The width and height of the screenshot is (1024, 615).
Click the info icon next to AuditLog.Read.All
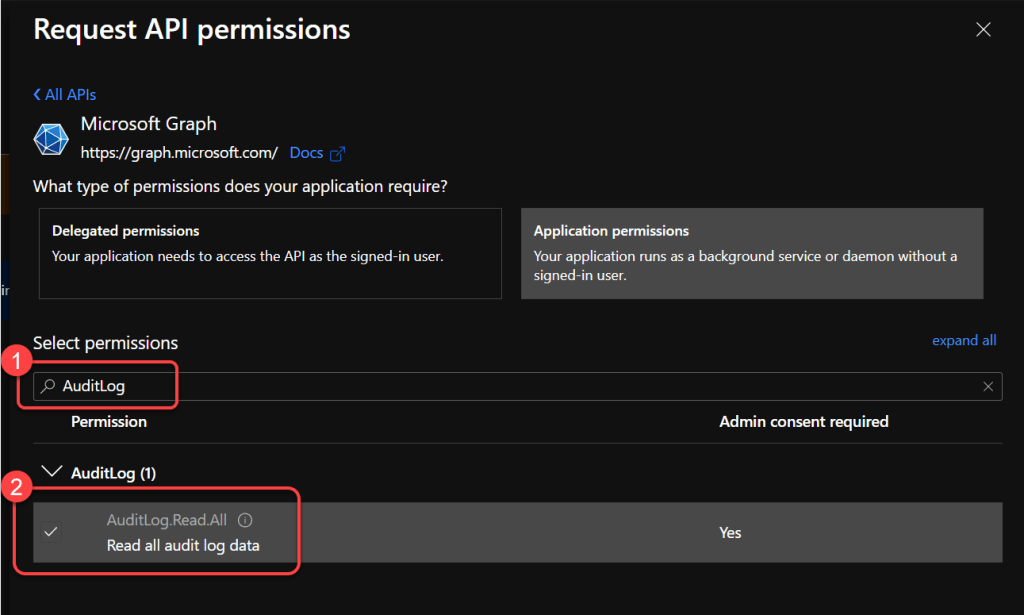pyautogui.click(x=246, y=520)
